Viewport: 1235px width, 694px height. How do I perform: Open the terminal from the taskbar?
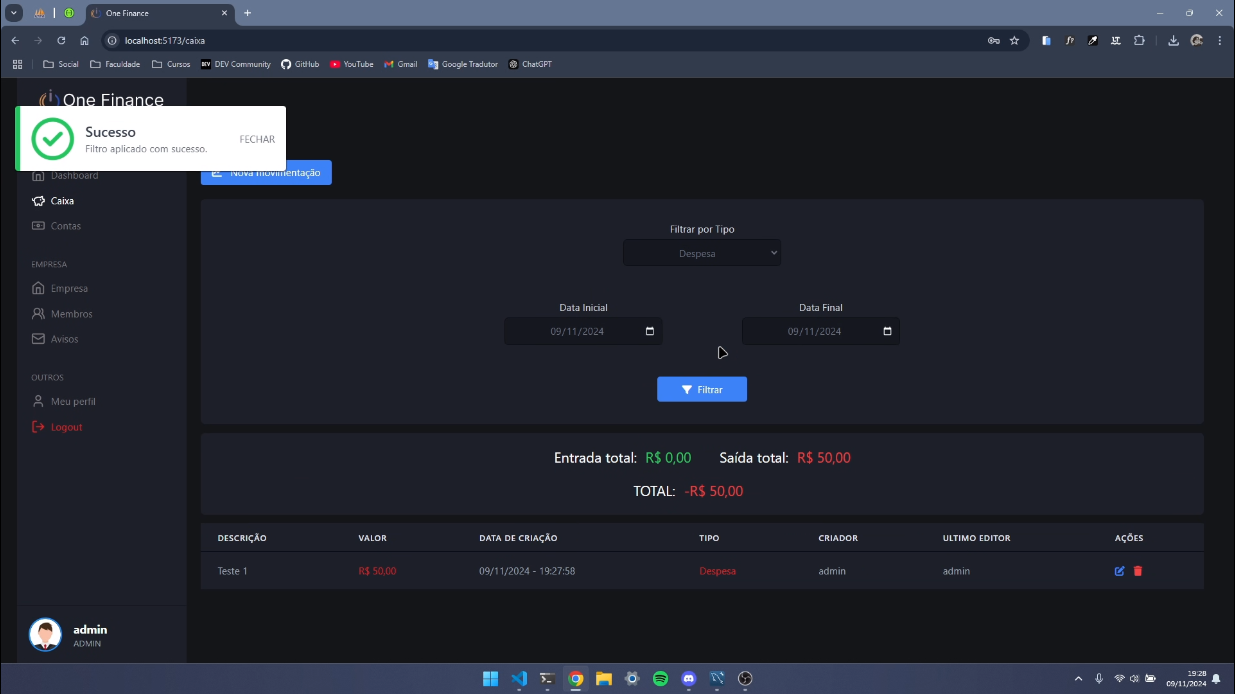click(547, 678)
